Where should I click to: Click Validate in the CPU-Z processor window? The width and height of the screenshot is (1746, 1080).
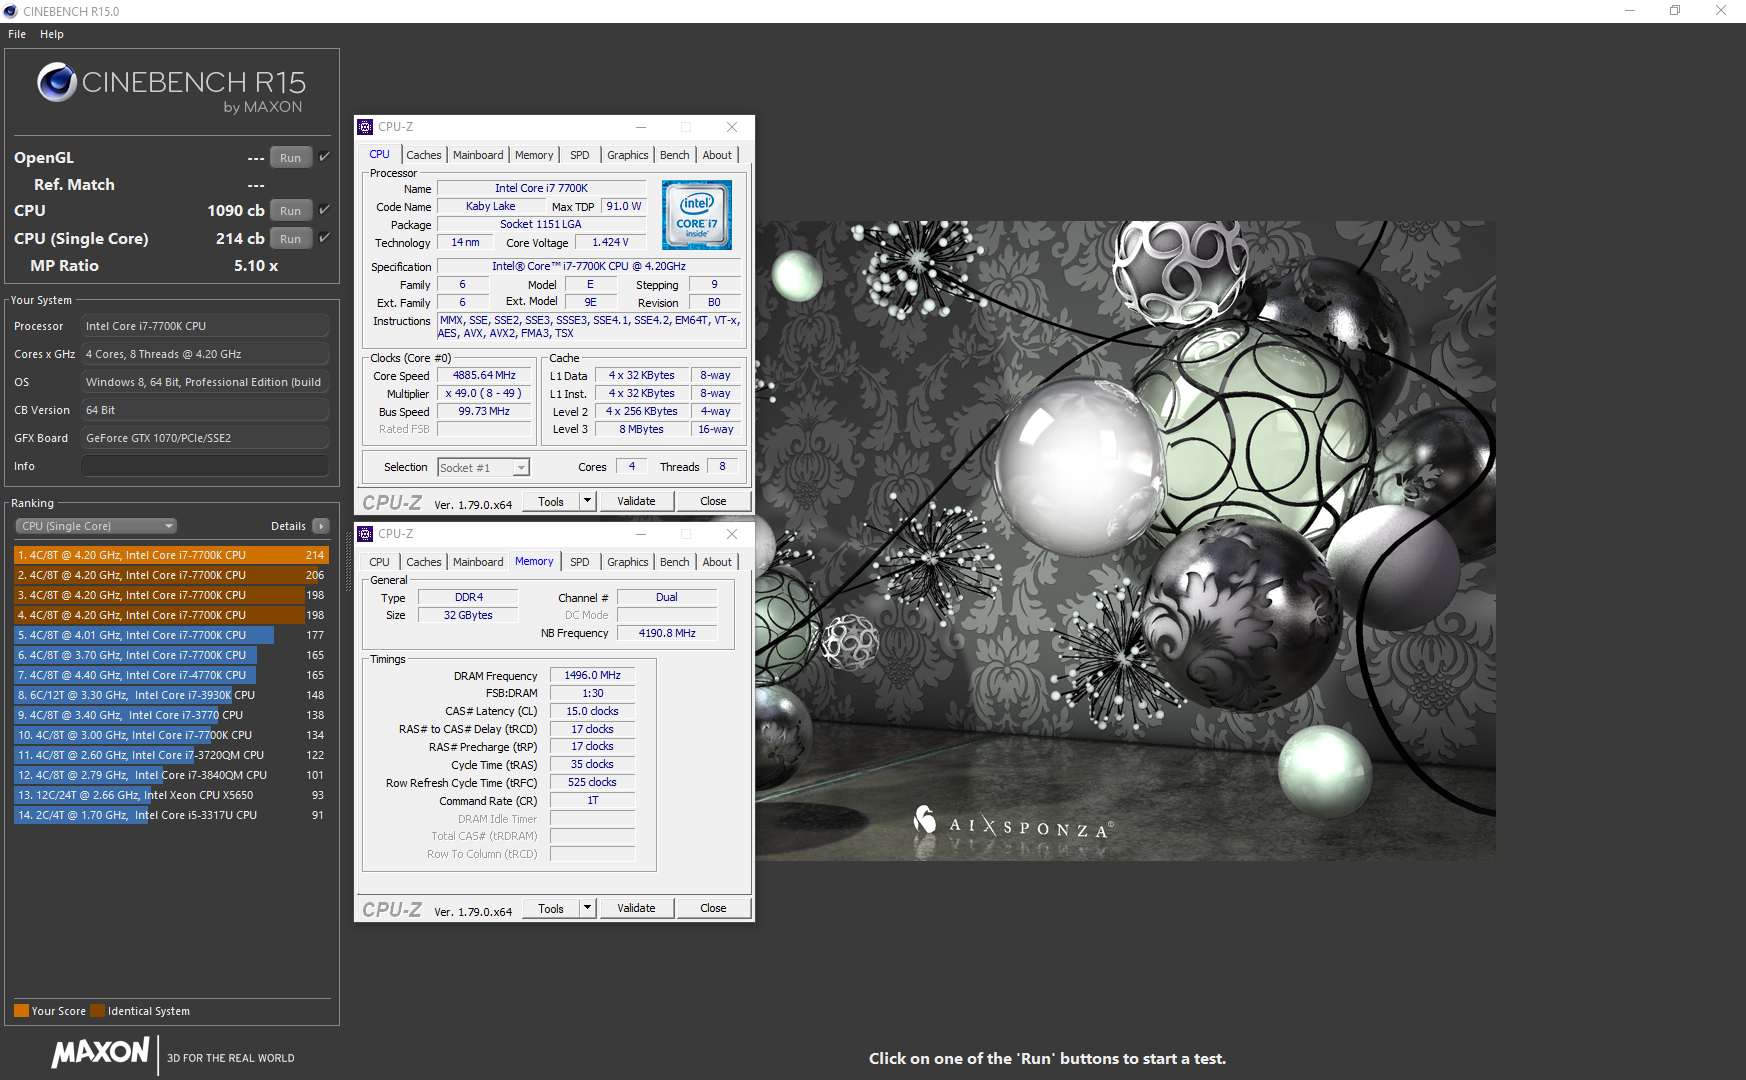coord(637,502)
